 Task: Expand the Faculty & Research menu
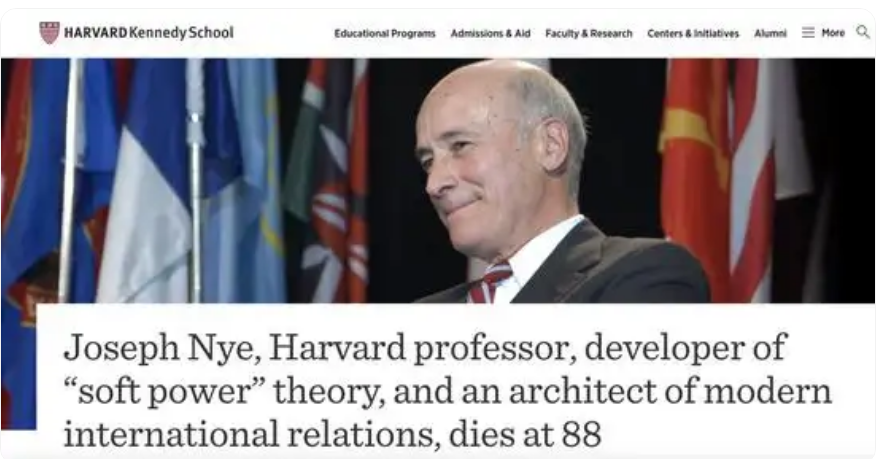coord(589,34)
